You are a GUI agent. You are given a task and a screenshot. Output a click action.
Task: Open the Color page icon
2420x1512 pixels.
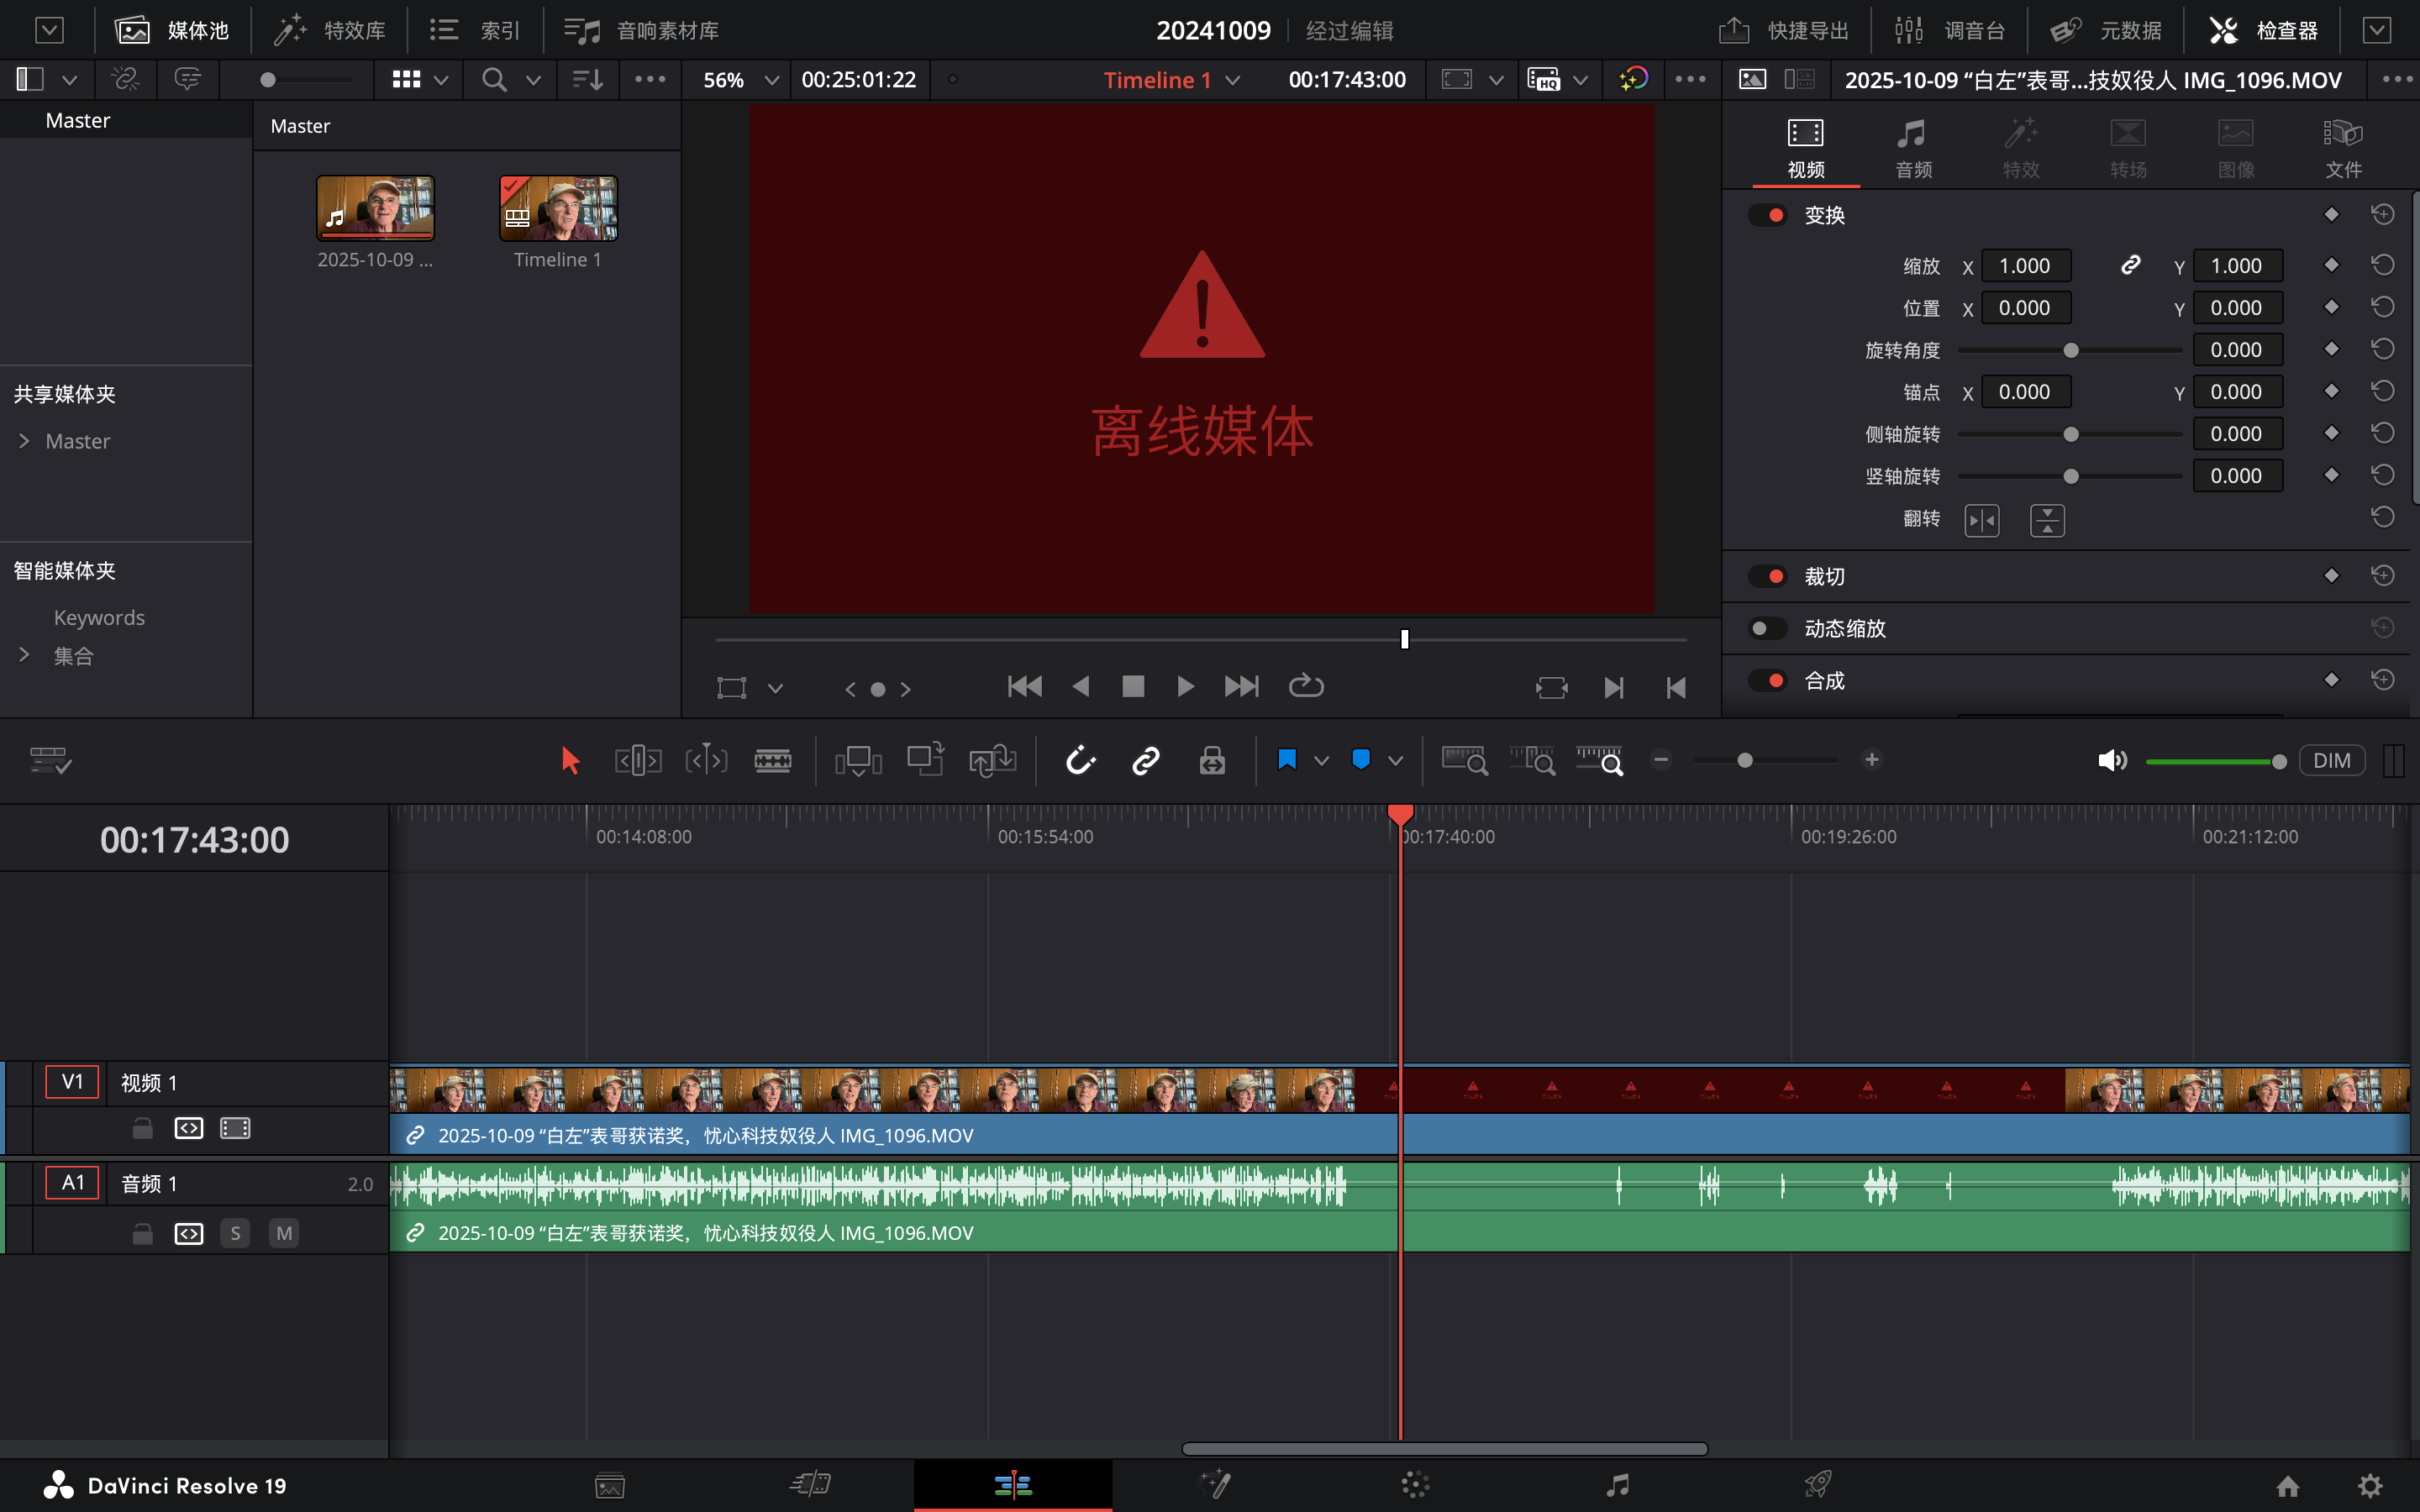(x=1414, y=1485)
